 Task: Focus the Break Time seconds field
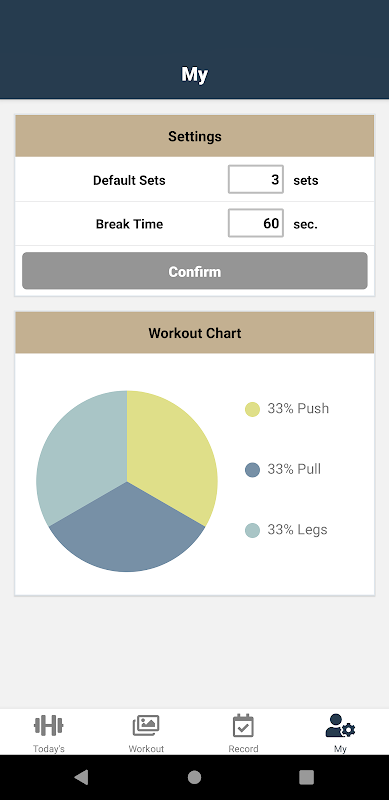tap(256, 223)
